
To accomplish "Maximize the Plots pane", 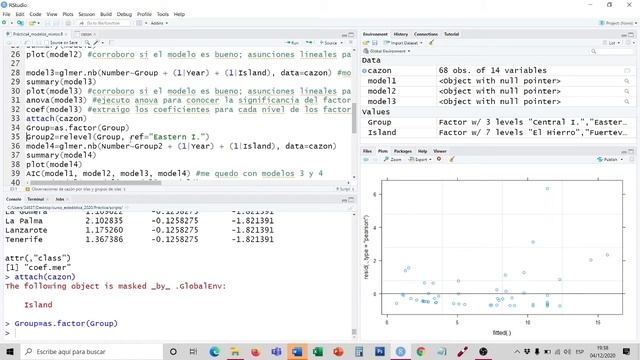I will 631,151.
